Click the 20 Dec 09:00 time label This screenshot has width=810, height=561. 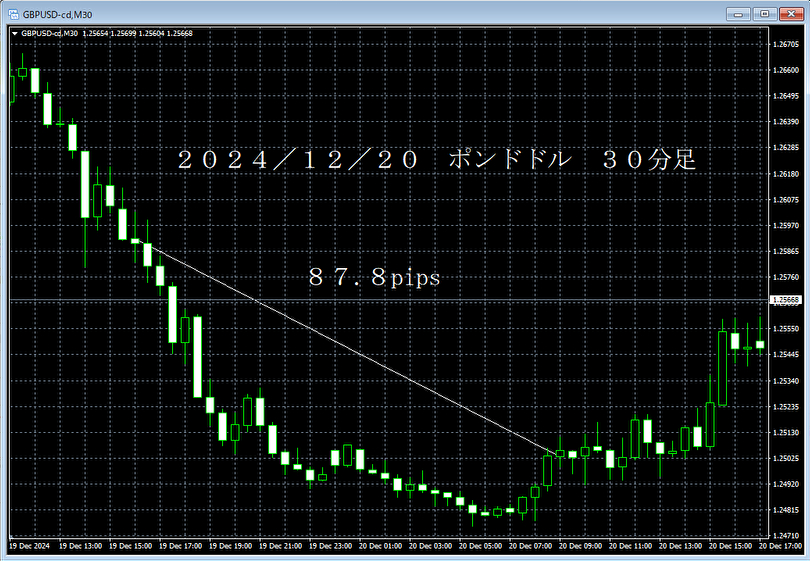580,546
